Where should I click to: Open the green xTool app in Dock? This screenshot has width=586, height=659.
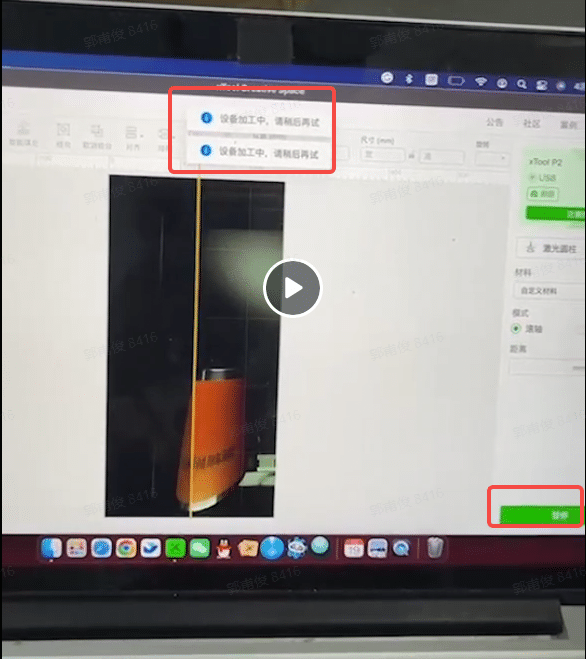(175, 548)
